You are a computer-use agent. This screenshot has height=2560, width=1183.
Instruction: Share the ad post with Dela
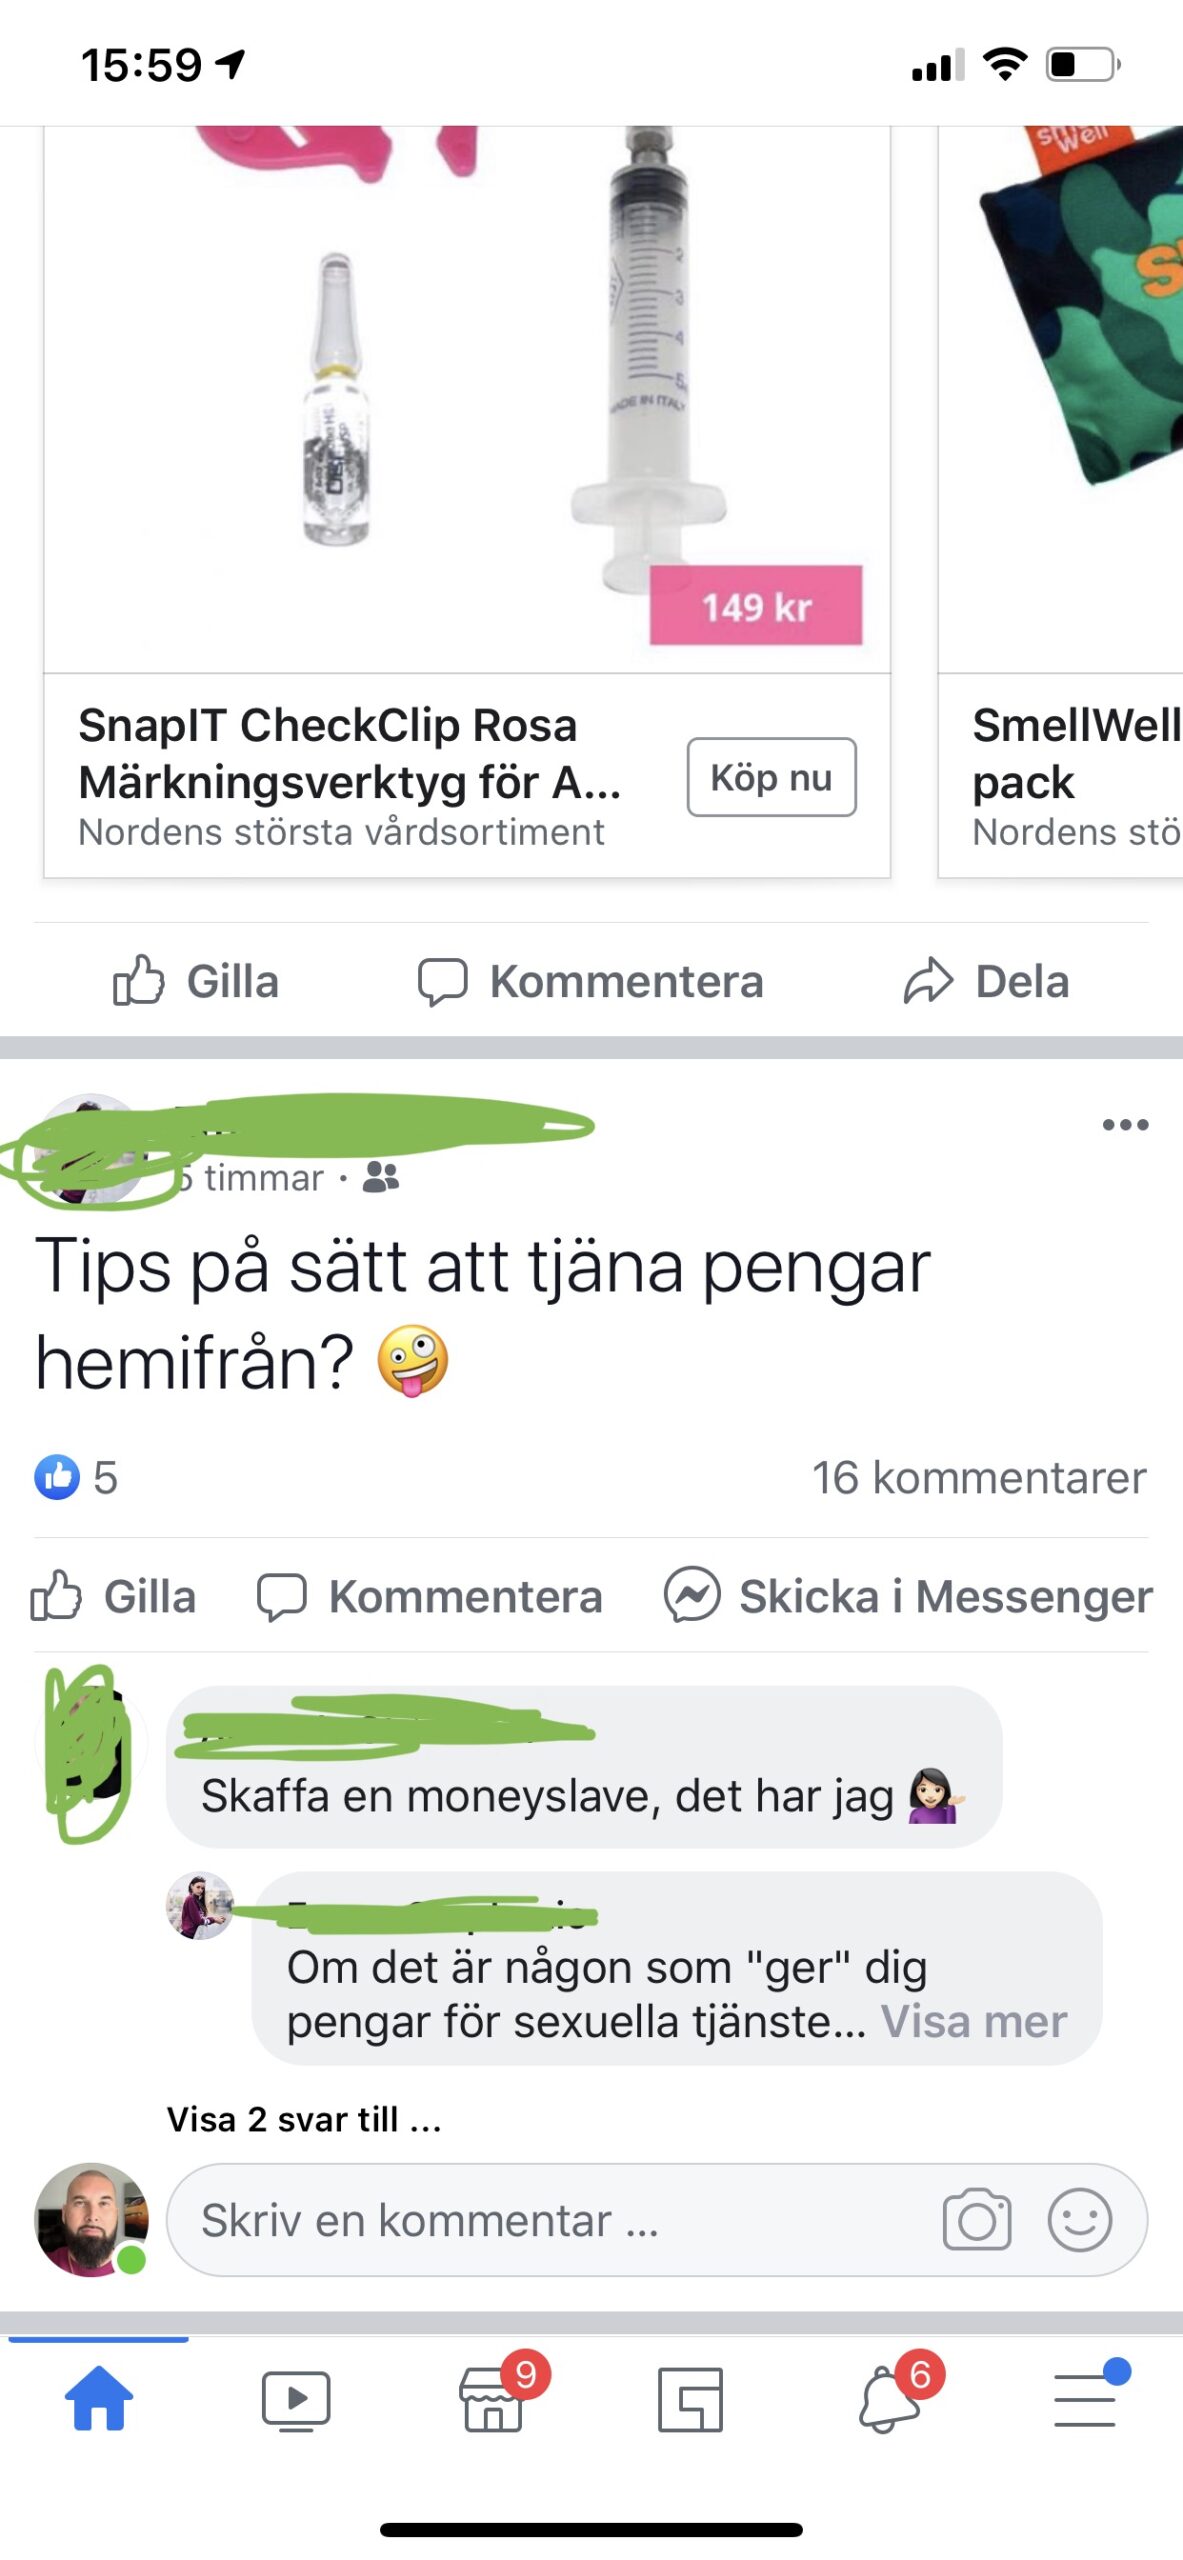tap(986, 981)
